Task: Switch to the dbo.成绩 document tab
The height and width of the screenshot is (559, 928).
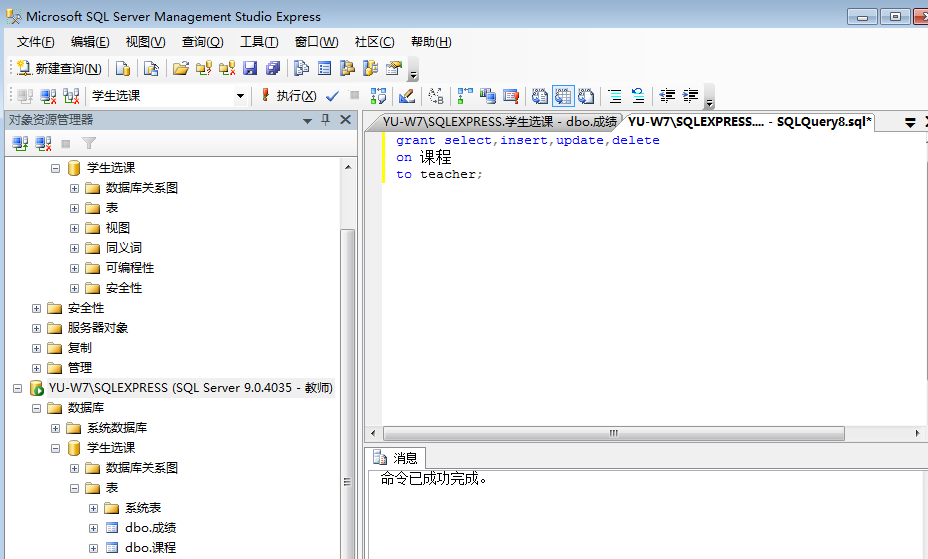Action: (x=499, y=122)
